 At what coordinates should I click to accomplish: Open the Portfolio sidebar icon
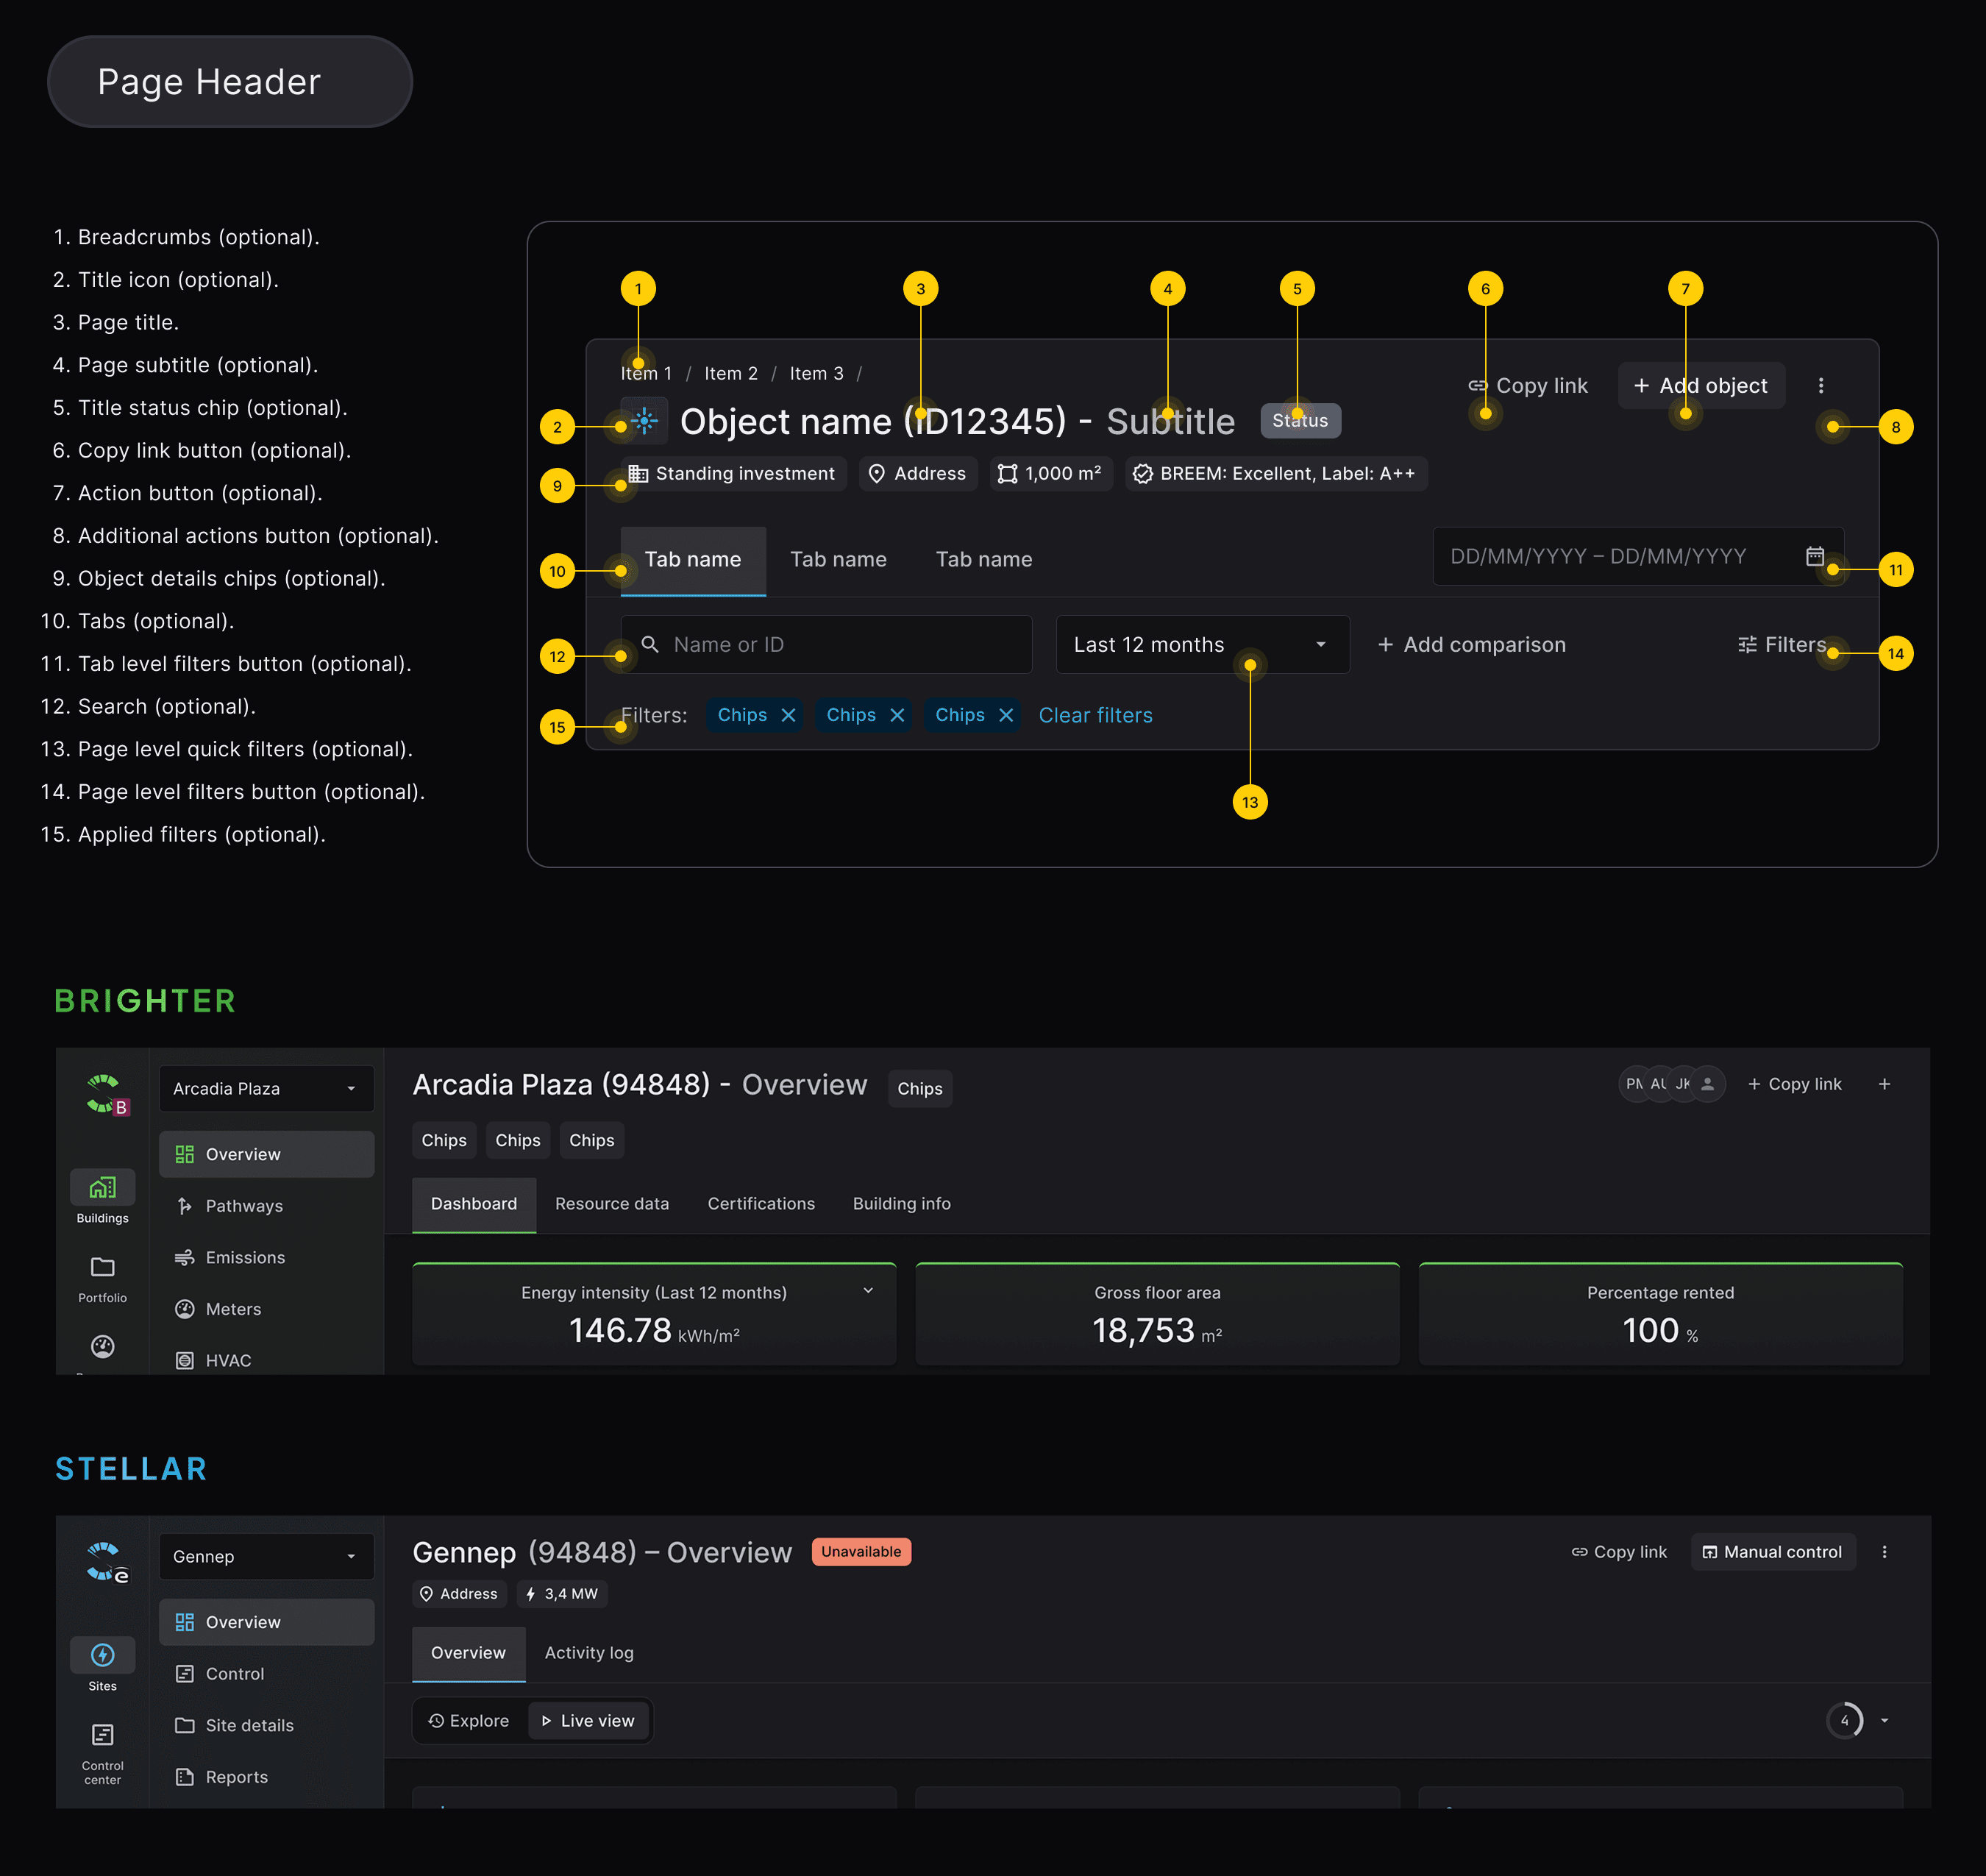pos(102,1267)
